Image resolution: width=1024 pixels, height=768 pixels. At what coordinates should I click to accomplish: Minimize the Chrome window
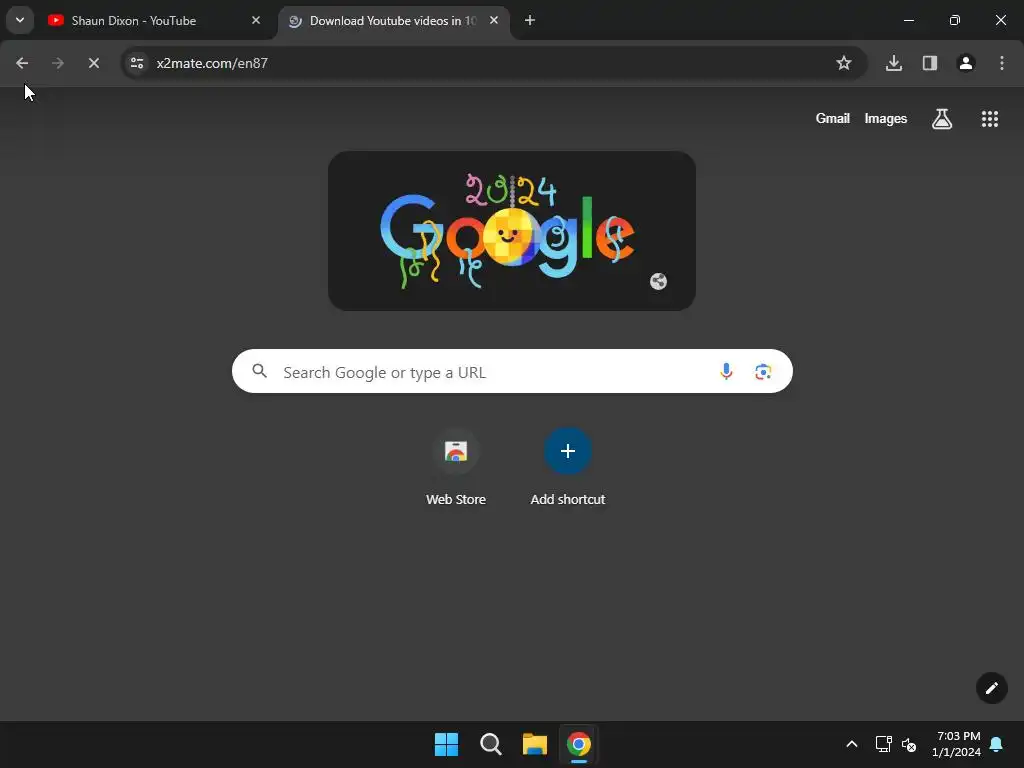(x=908, y=20)
